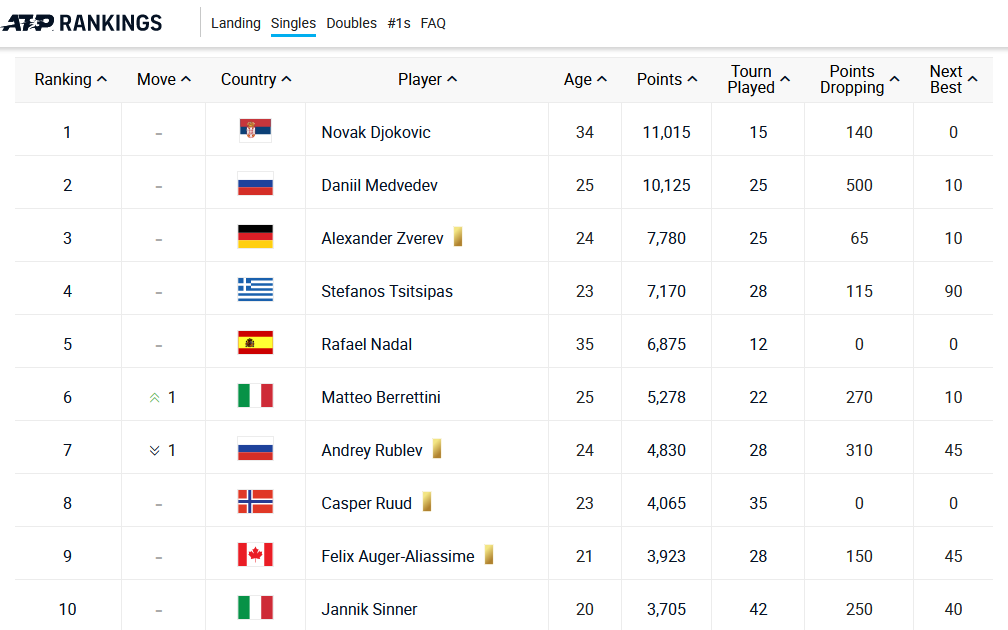The width and height of the screenshot is (1008, 630).
Task: Sort by the Ranking column header
Action: [71, 79]
